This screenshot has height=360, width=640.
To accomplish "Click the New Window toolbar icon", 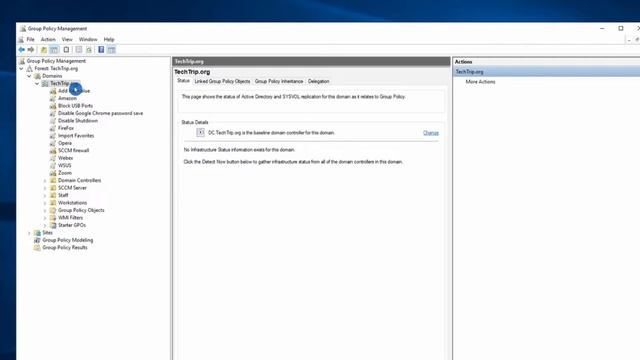I will [x=66, y=50].
